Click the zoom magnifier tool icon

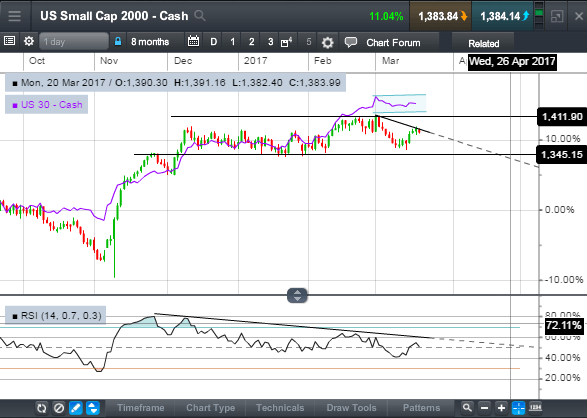(466, 408)
